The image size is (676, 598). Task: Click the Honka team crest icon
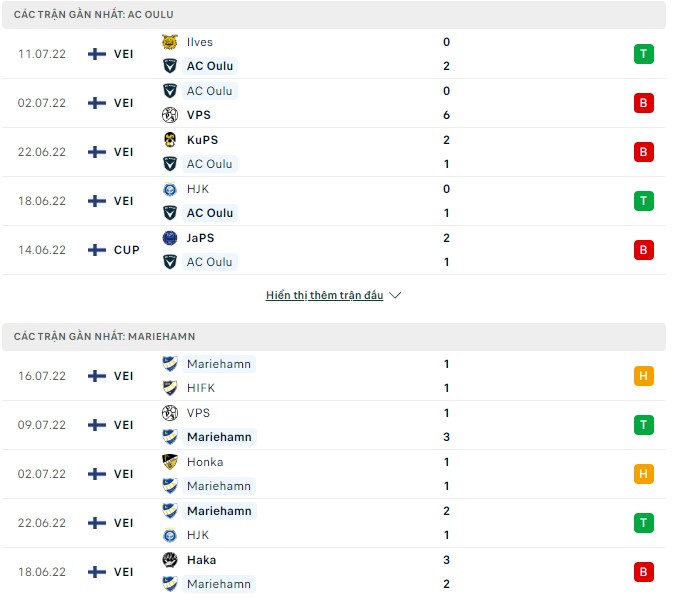pos(169,462)
